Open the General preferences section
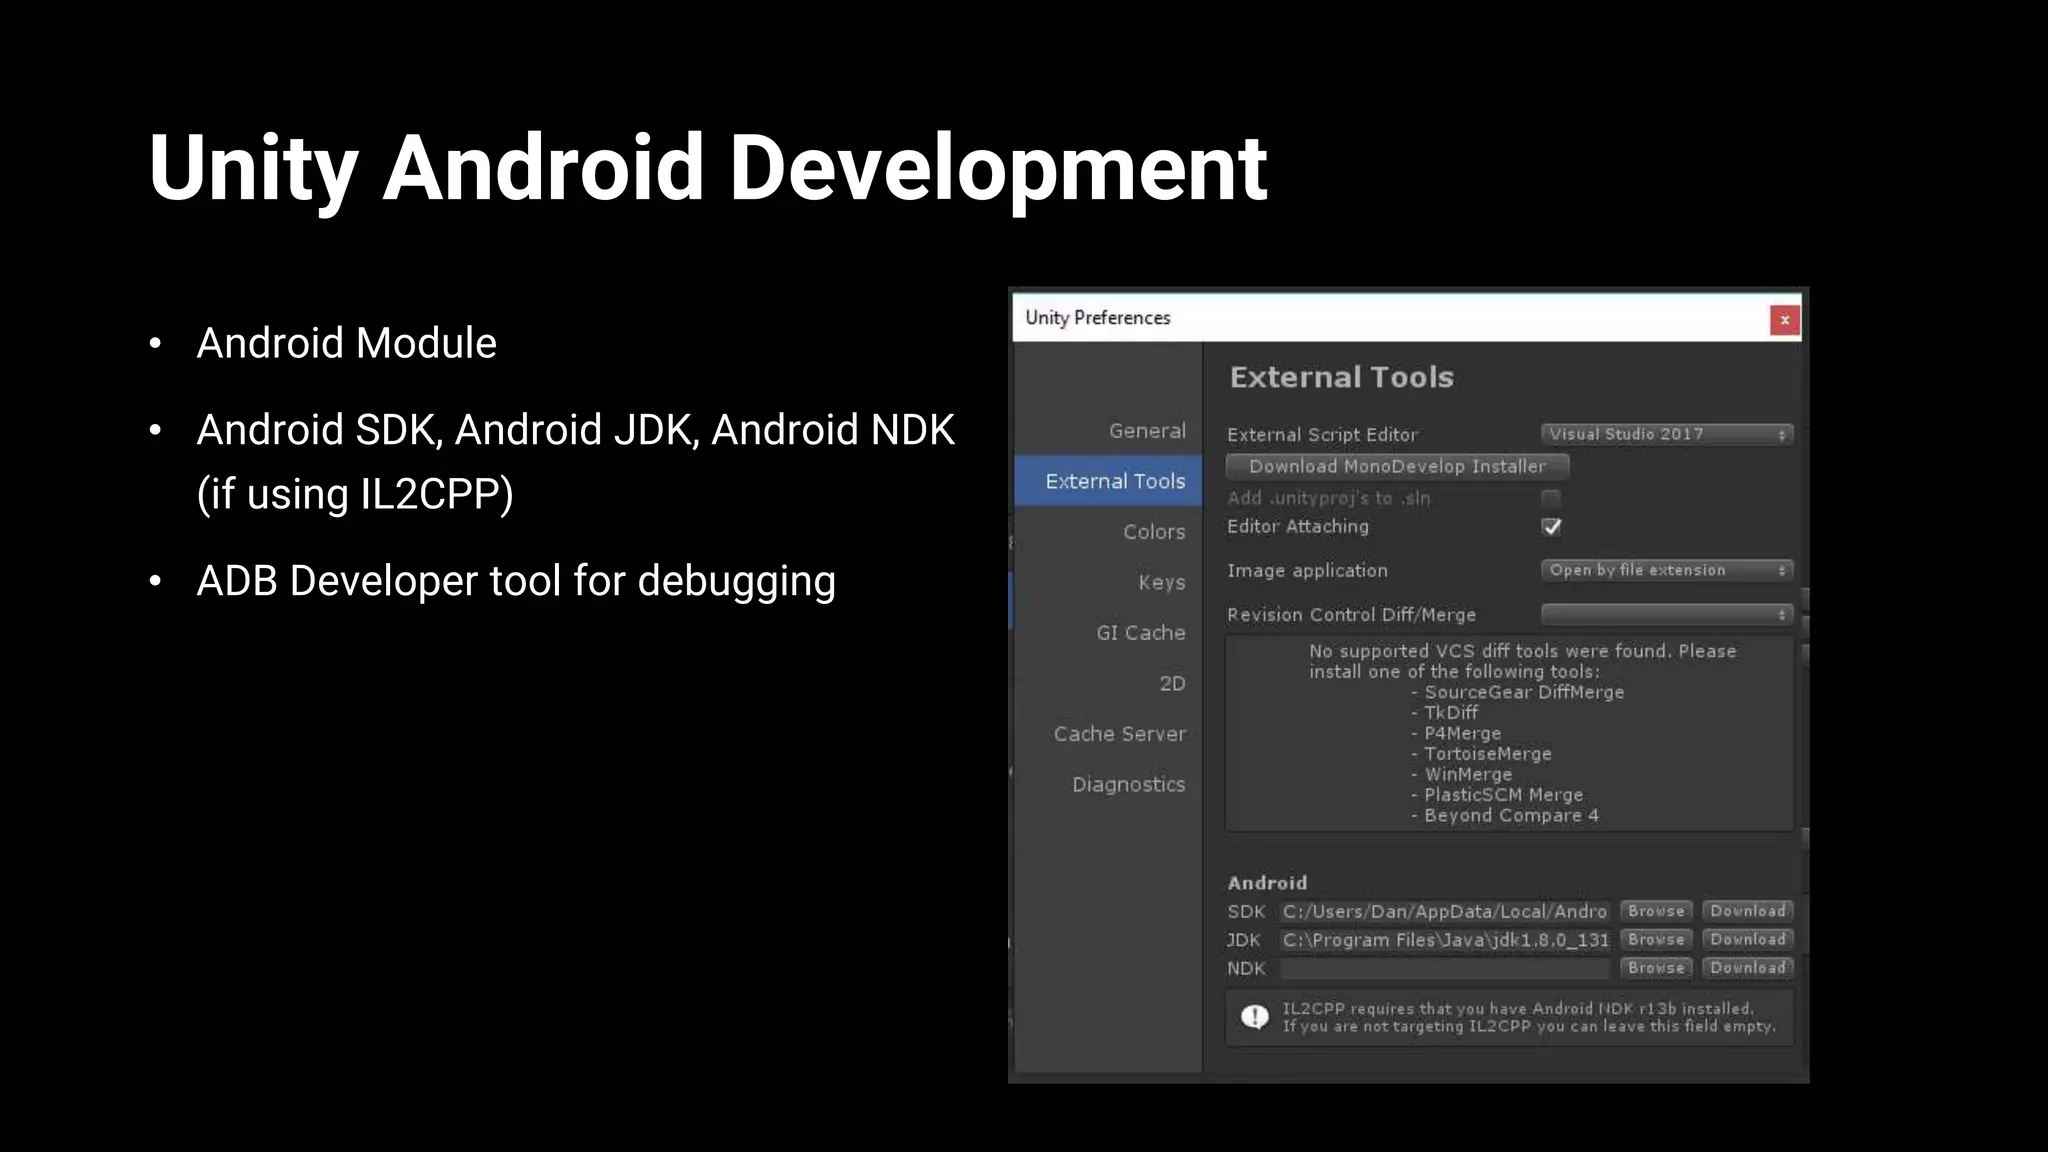This screenshot has height=1152, width=2048. tap(1147, 431)
